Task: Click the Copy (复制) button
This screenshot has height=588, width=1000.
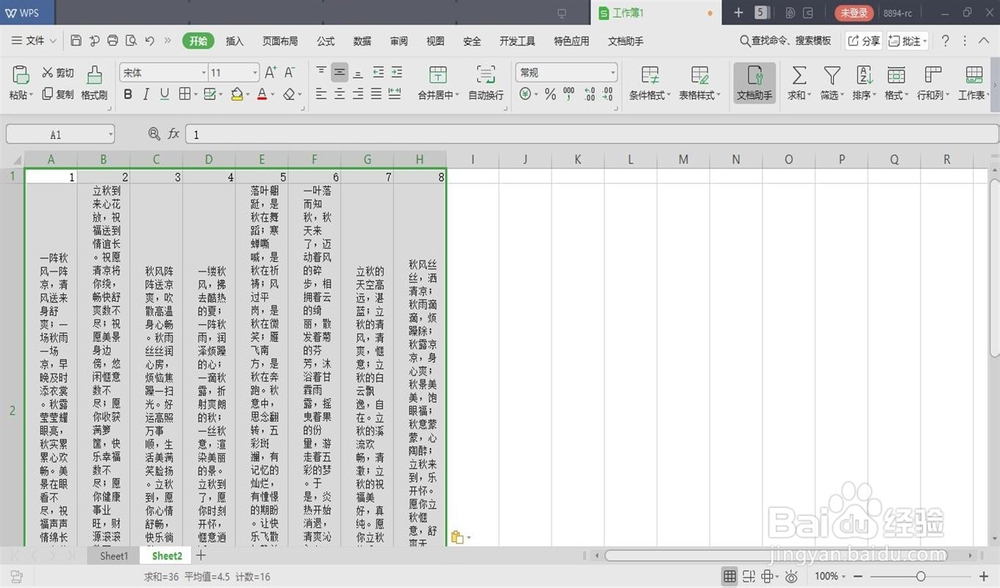Action: (x=58, y=94)
